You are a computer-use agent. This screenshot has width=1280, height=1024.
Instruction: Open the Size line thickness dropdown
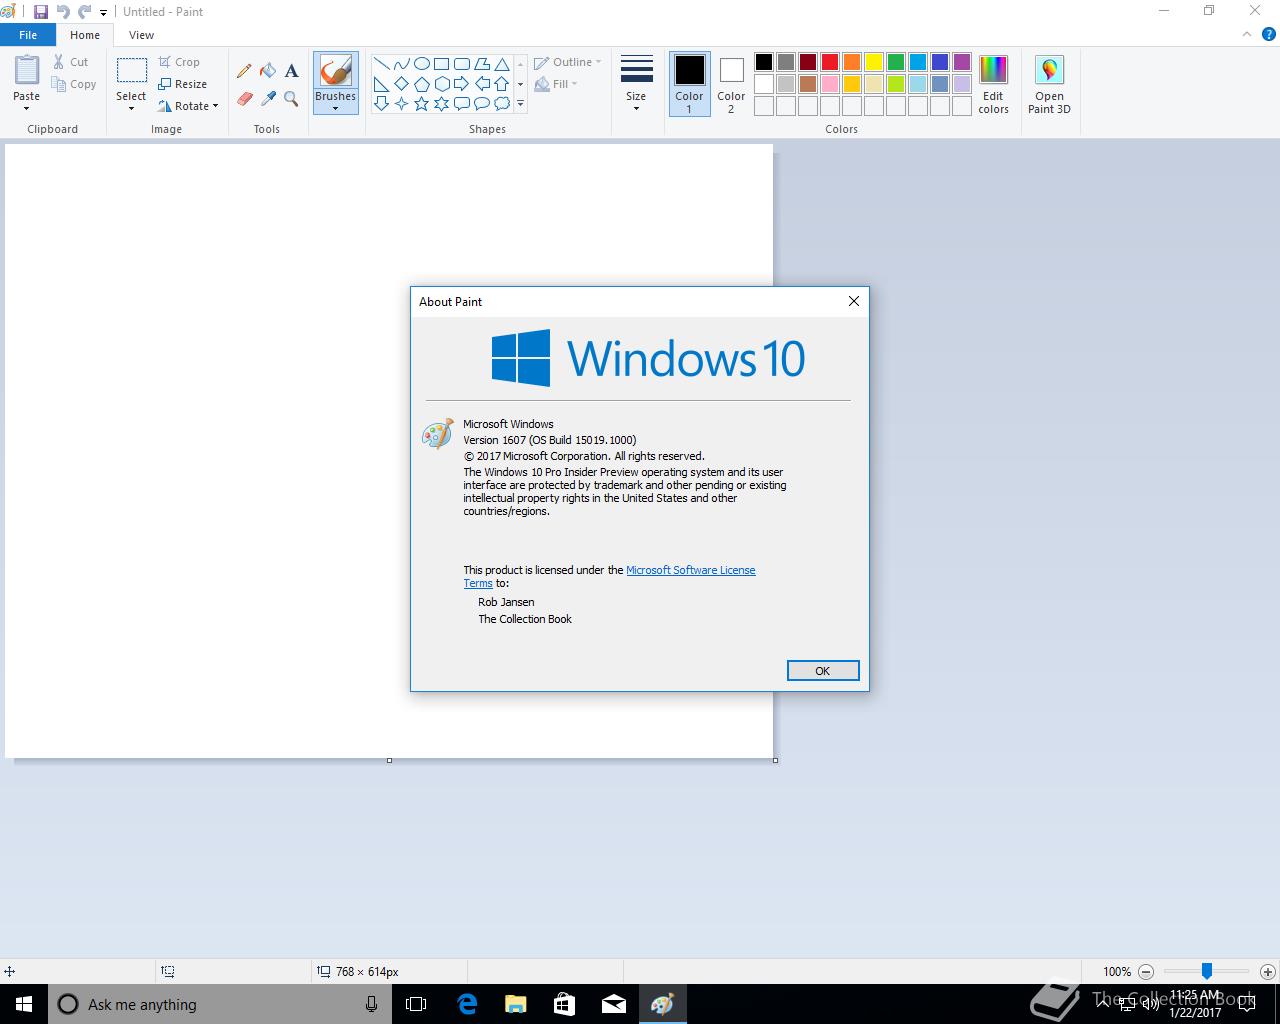tap(636, 84)
